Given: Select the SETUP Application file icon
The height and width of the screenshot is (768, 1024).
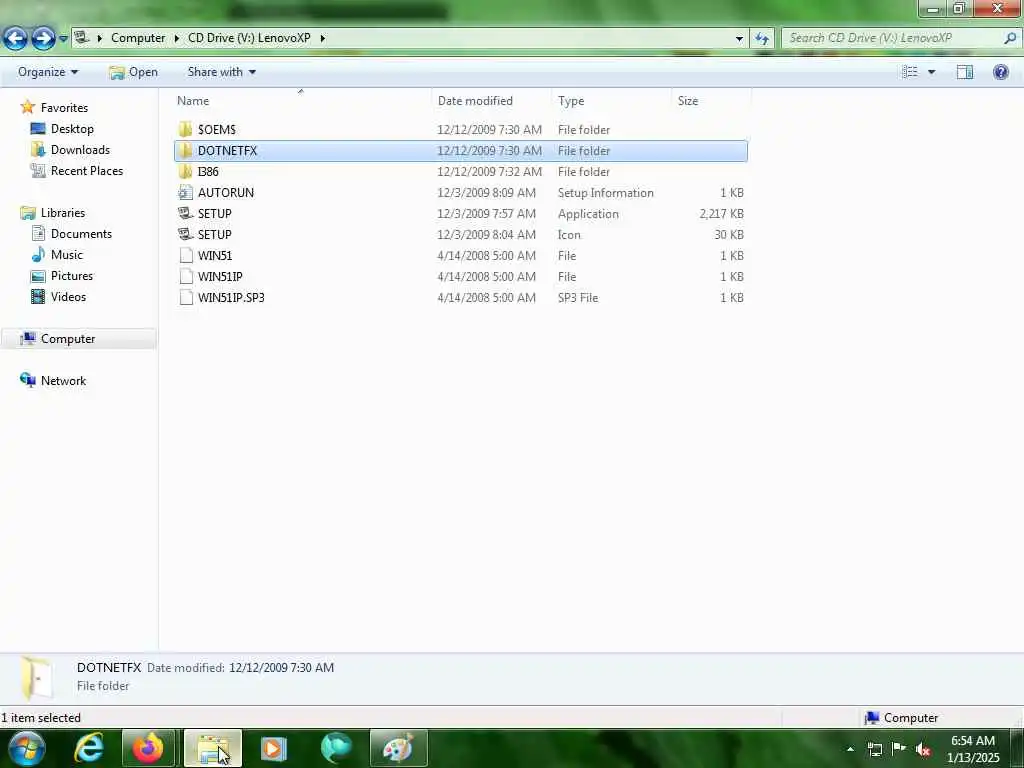Looking at the screenshot, I should click(x=185, y=213).
